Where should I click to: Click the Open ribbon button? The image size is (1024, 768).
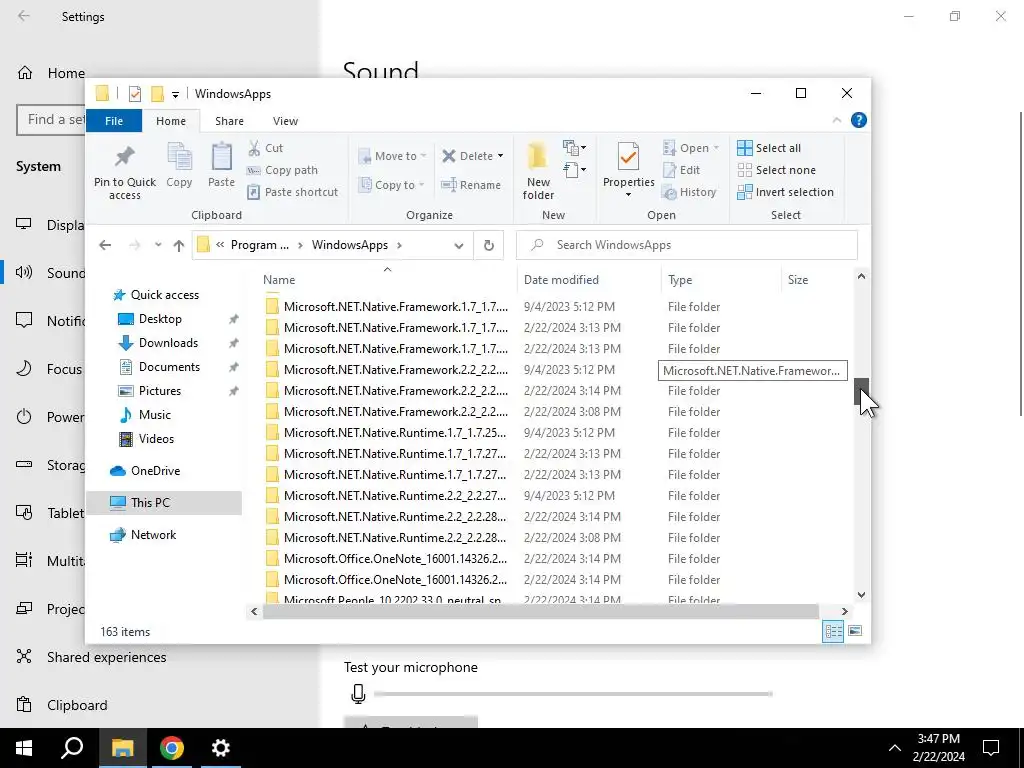pos(690,148)
